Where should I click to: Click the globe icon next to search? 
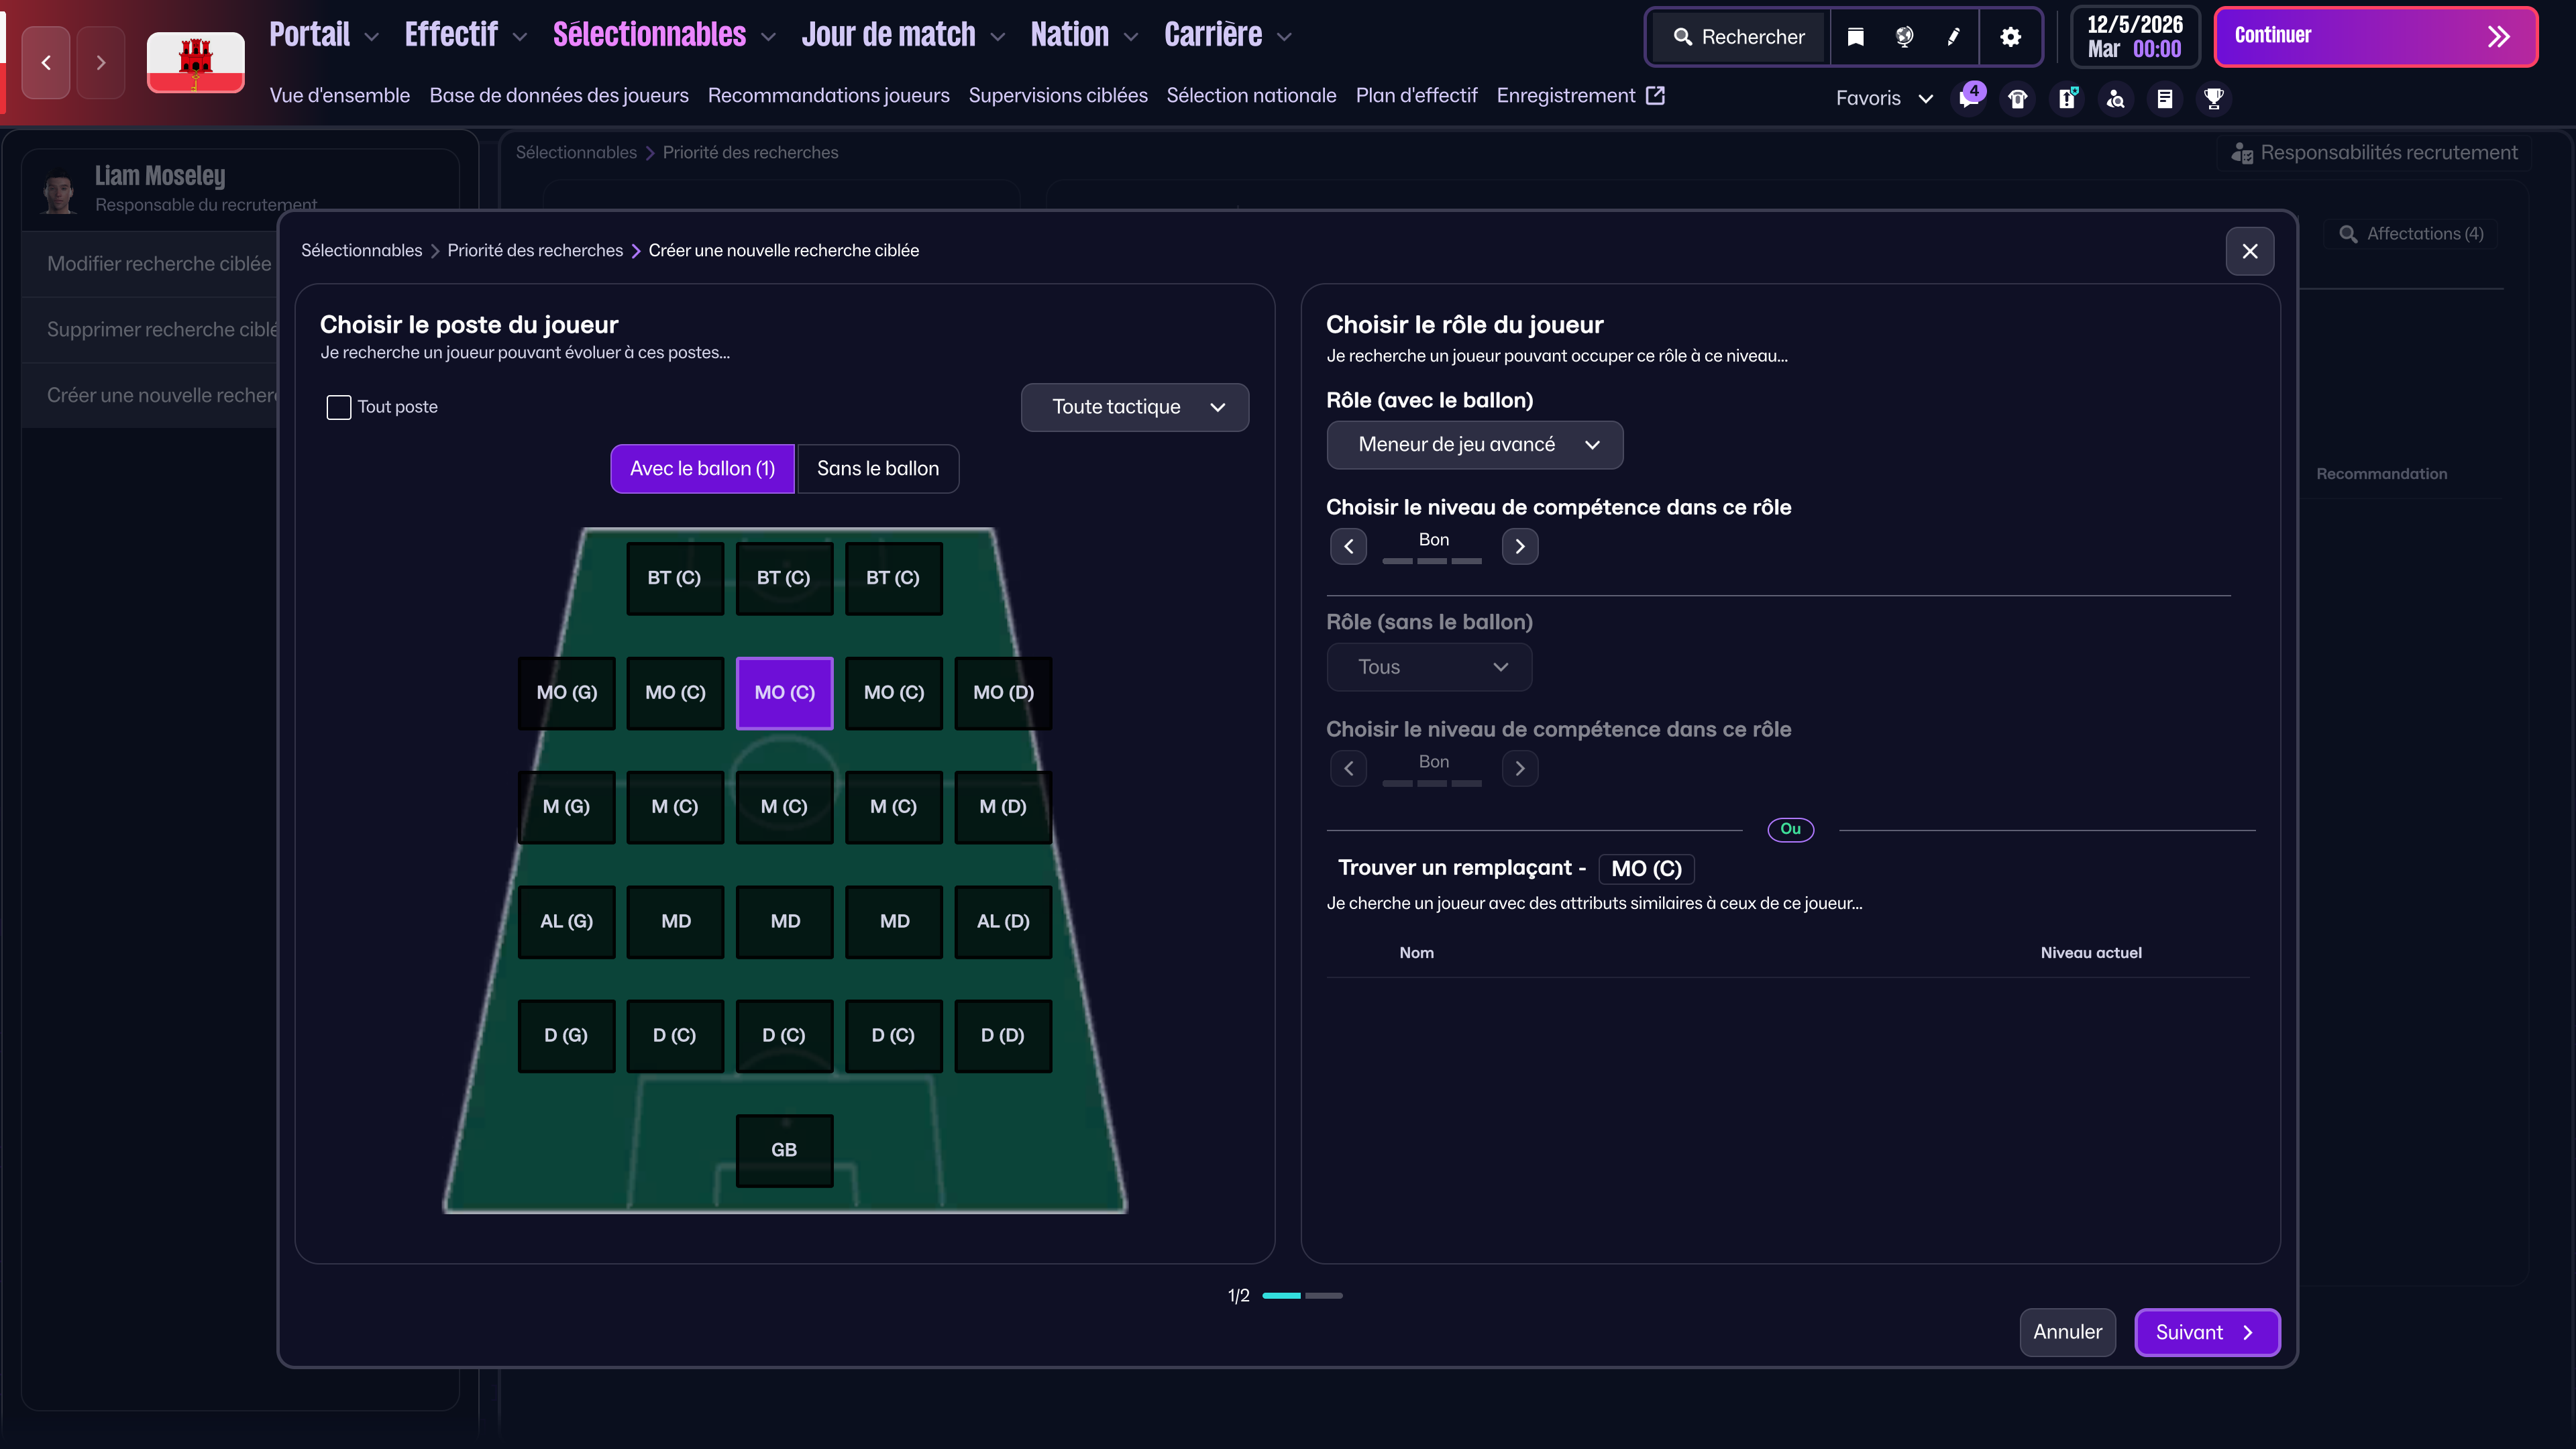[1904, 37]
